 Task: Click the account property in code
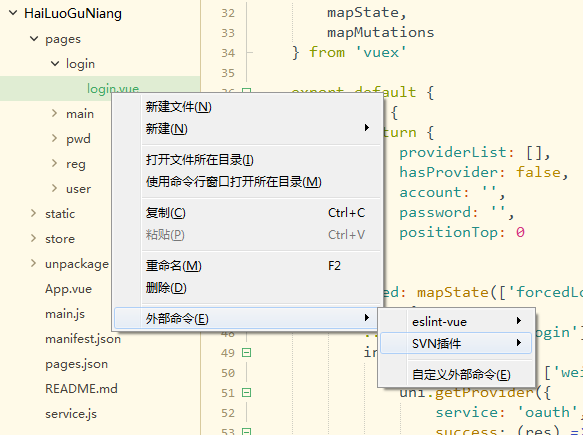[x=430, y=193]
